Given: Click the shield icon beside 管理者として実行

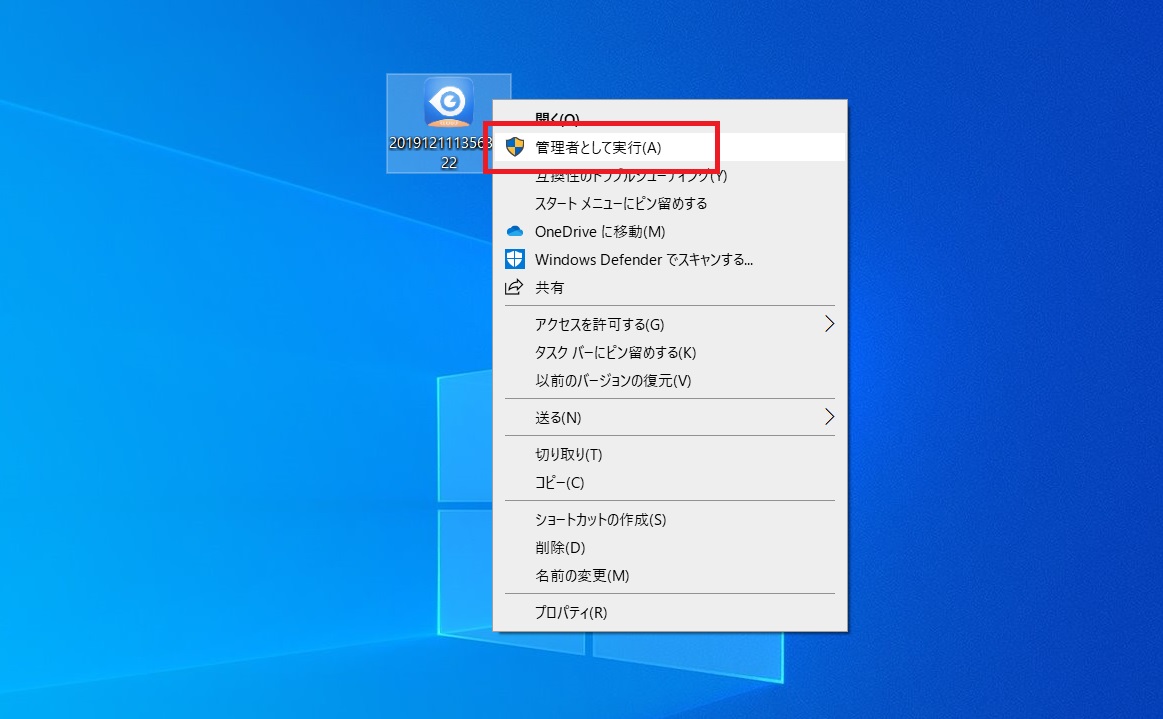Looking at the screenshot, I should pyautogui.click(x=515, y=147).
